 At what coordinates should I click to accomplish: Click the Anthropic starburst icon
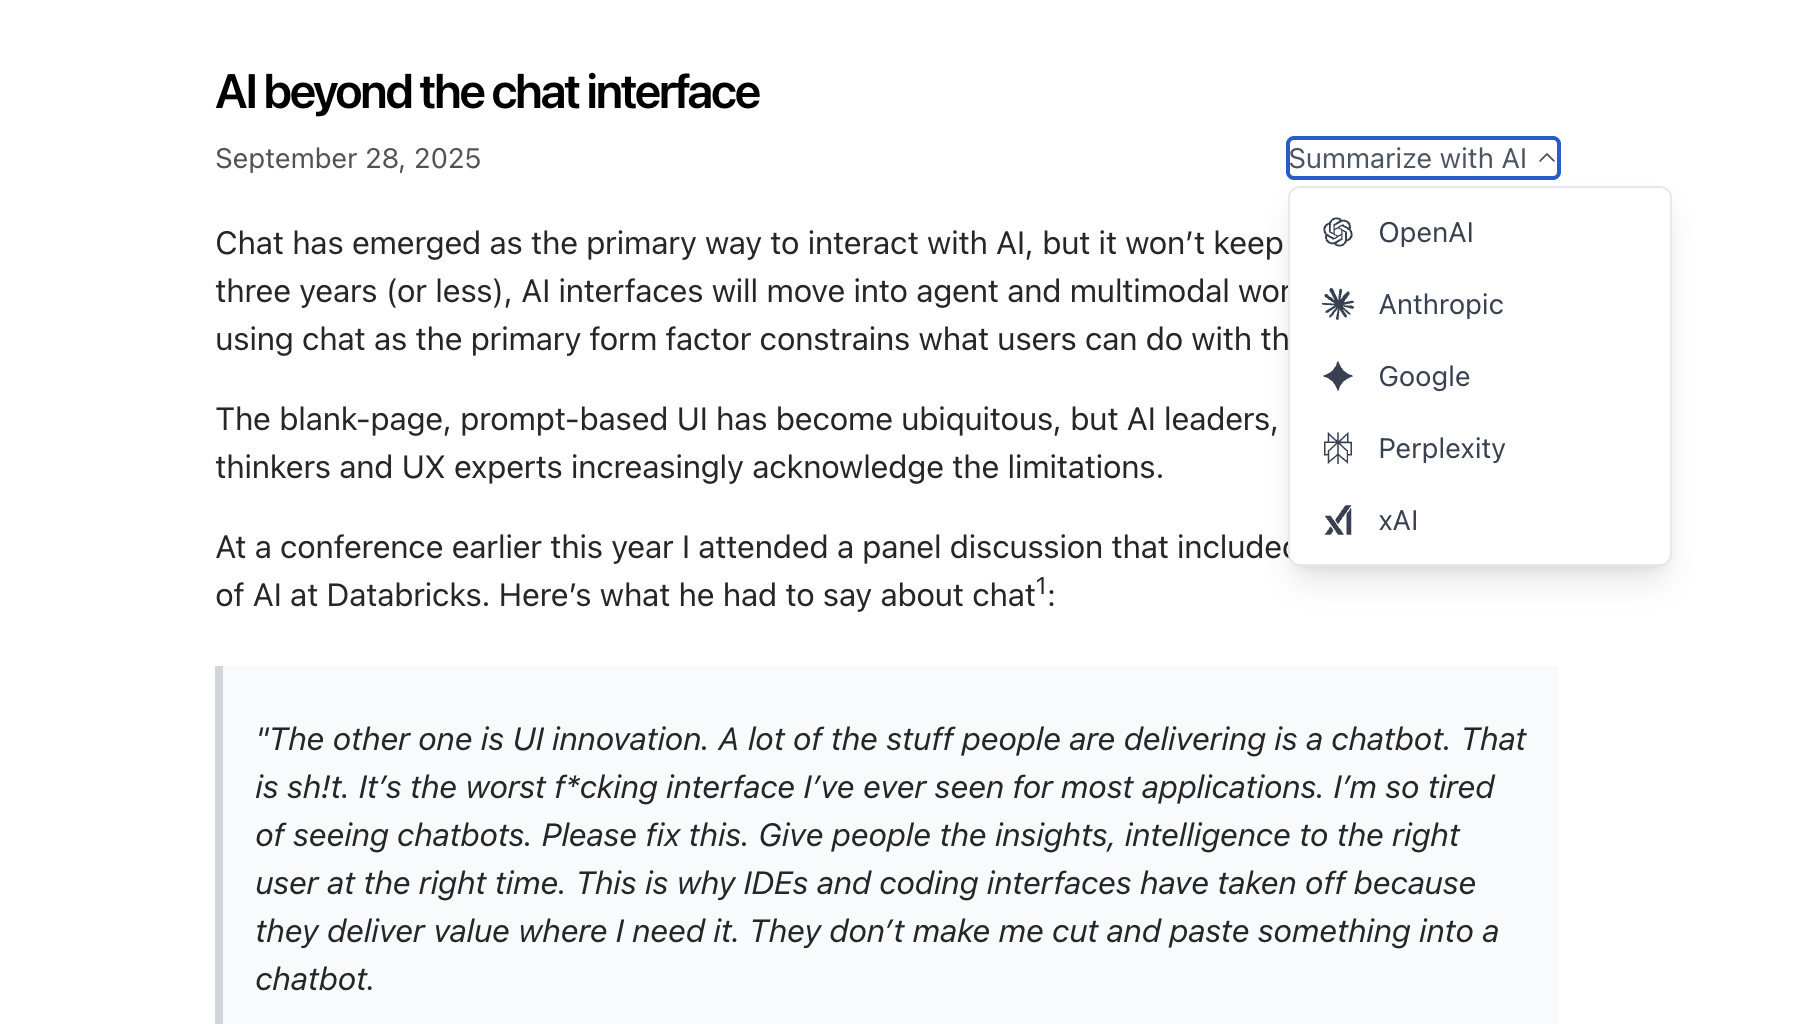1339,304
